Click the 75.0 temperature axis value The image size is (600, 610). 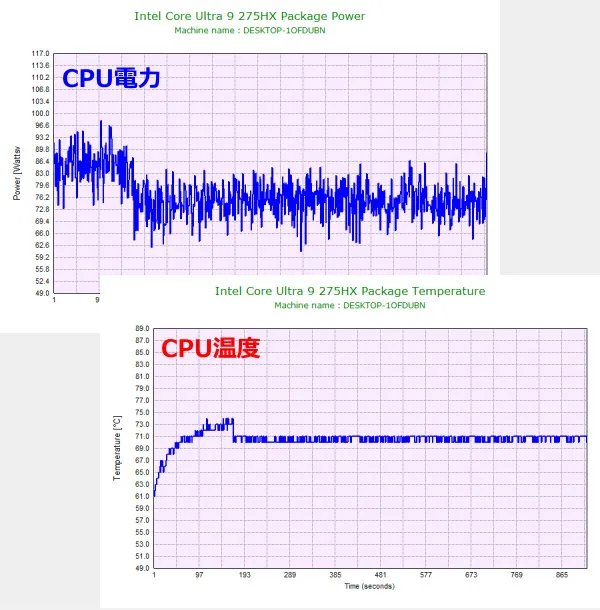[x=142, y=413]
